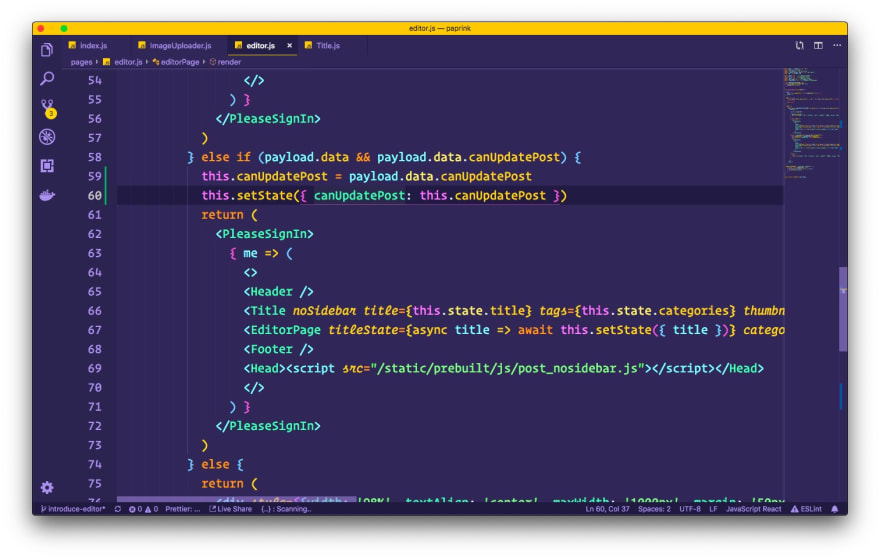
Task: Start Live Share from status bar
Action: [x=231, y=509]
